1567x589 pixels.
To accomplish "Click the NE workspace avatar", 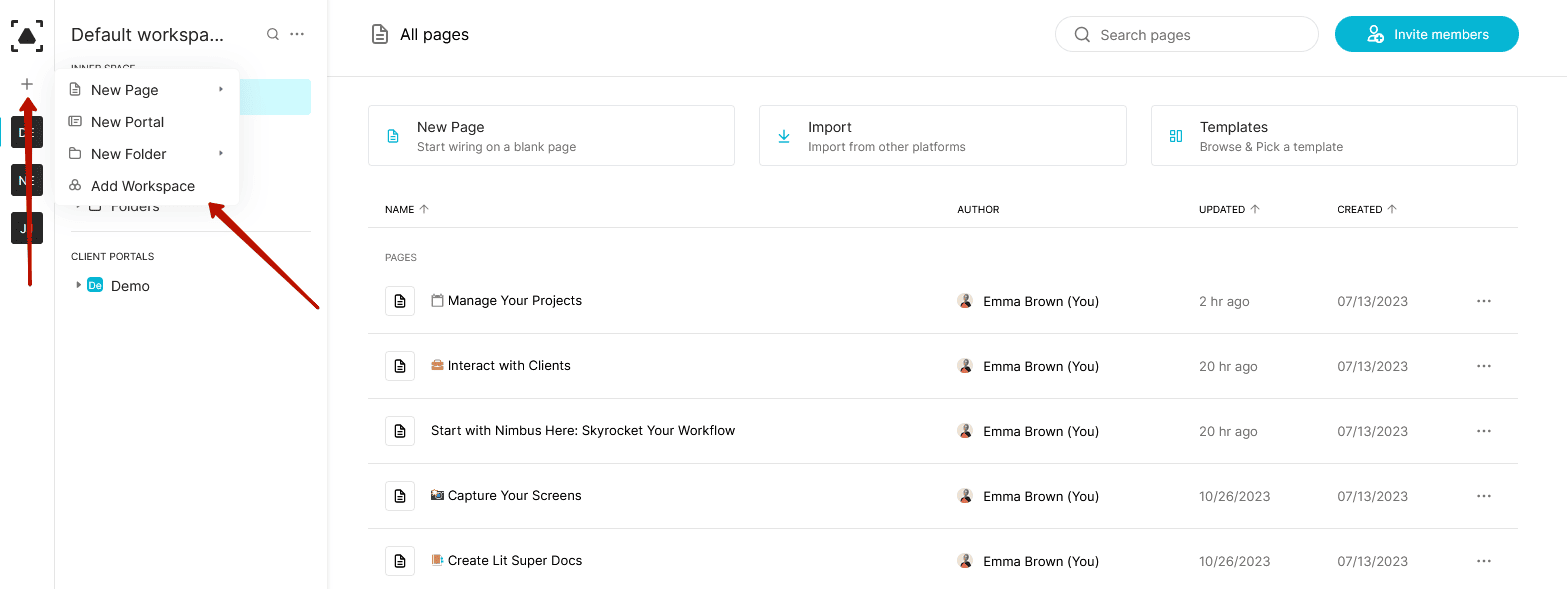I will (27, 180).
